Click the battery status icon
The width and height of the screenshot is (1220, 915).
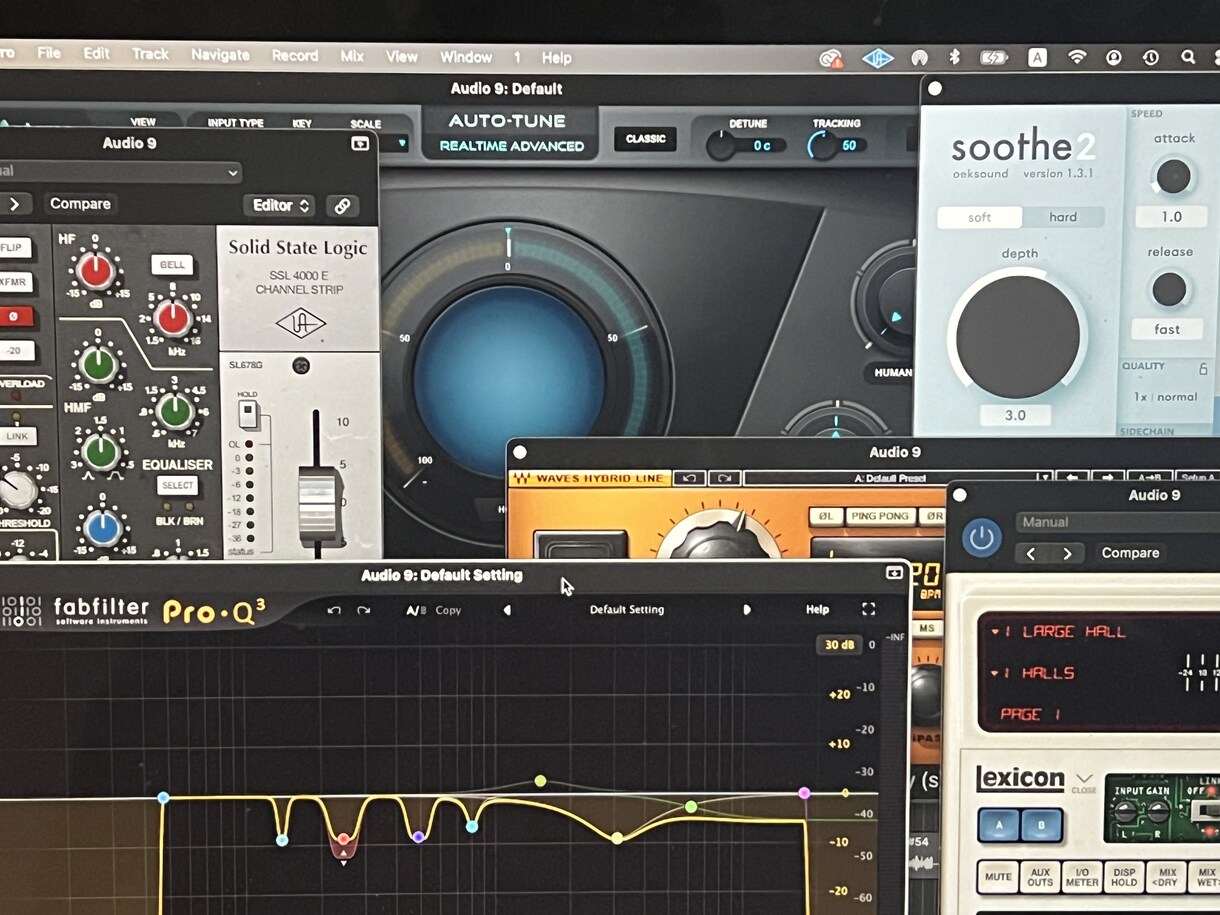[x=994, y=58]
